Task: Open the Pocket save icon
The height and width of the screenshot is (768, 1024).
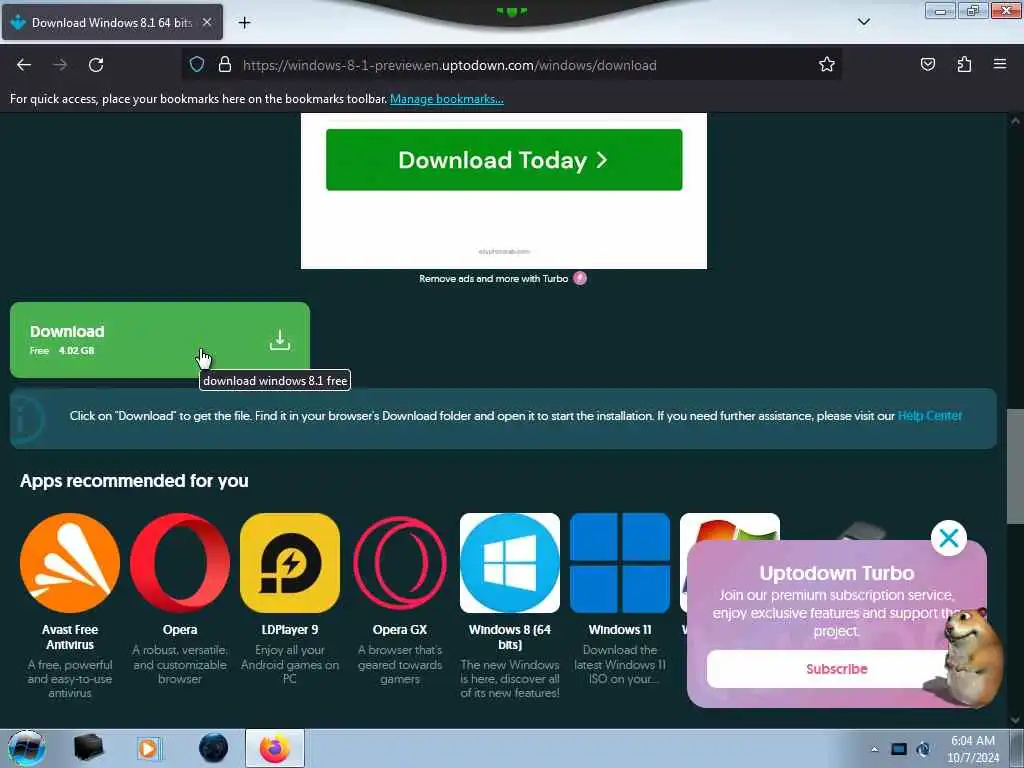Action: click(x=927, y=65)
